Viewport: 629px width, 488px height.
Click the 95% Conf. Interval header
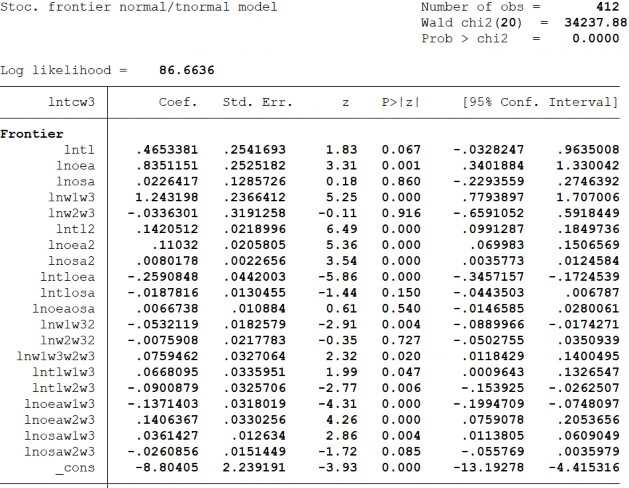coord(541,102)
